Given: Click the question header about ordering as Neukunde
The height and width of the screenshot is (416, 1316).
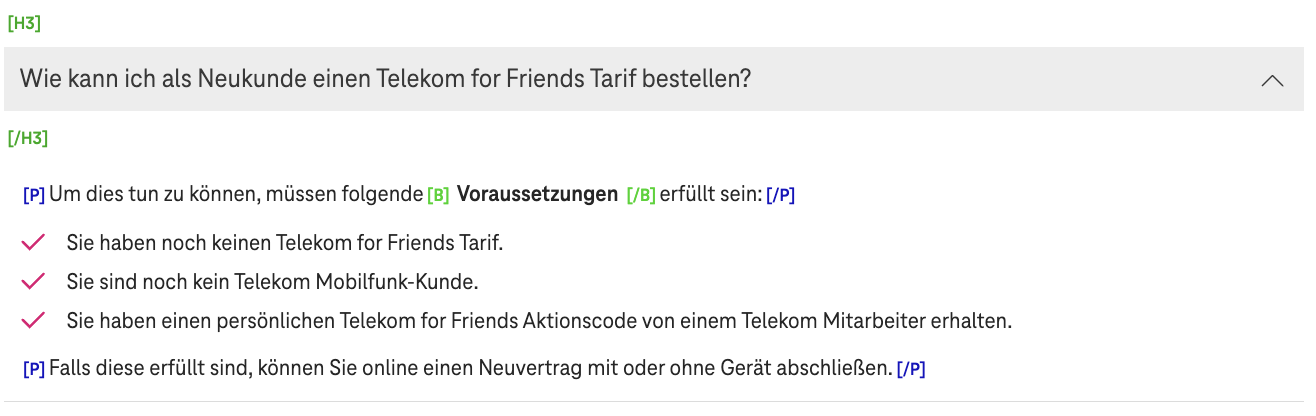Looking at the screenshot, I should pos(385,78).
